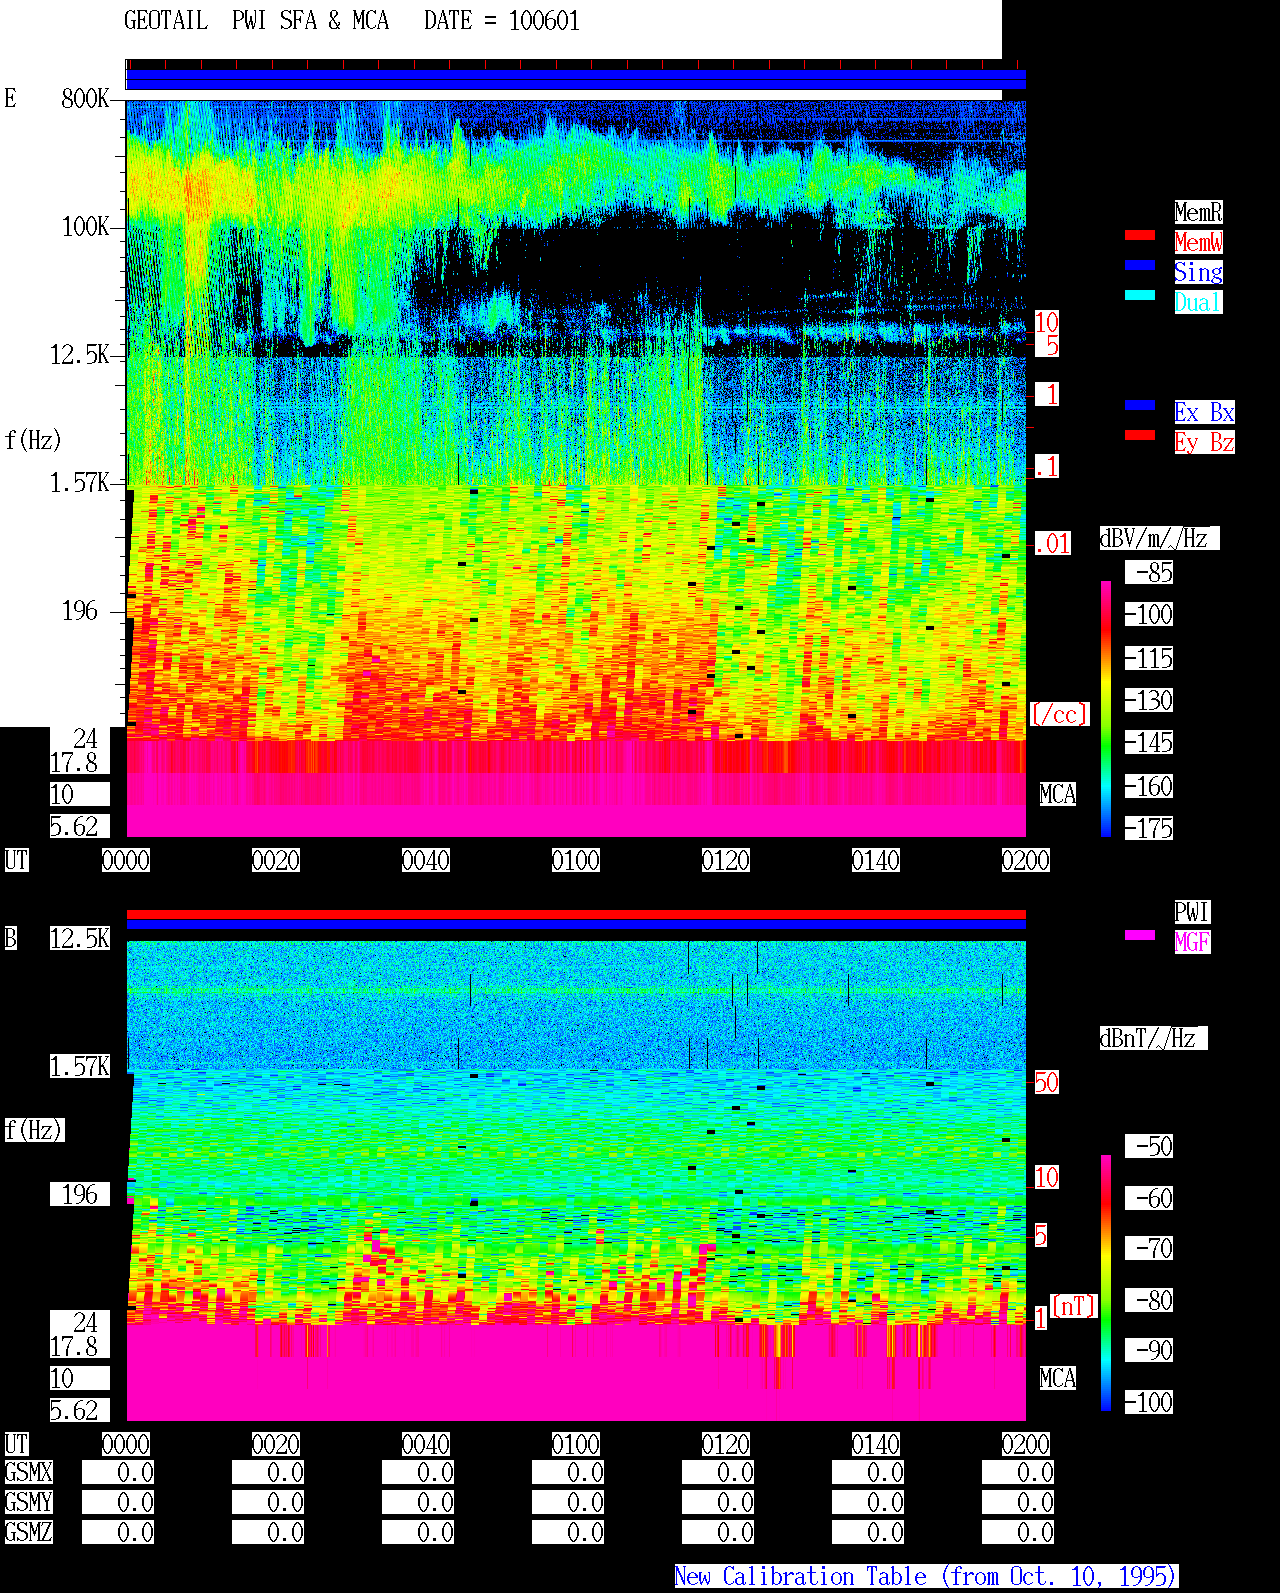1280x1593 pixels.
Task: Click the red bar above the B spectrogram
Action: tap(576, 914)
